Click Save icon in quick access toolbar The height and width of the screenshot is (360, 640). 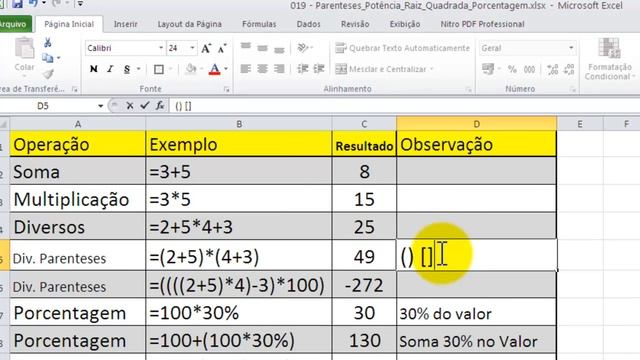[17, 4]
